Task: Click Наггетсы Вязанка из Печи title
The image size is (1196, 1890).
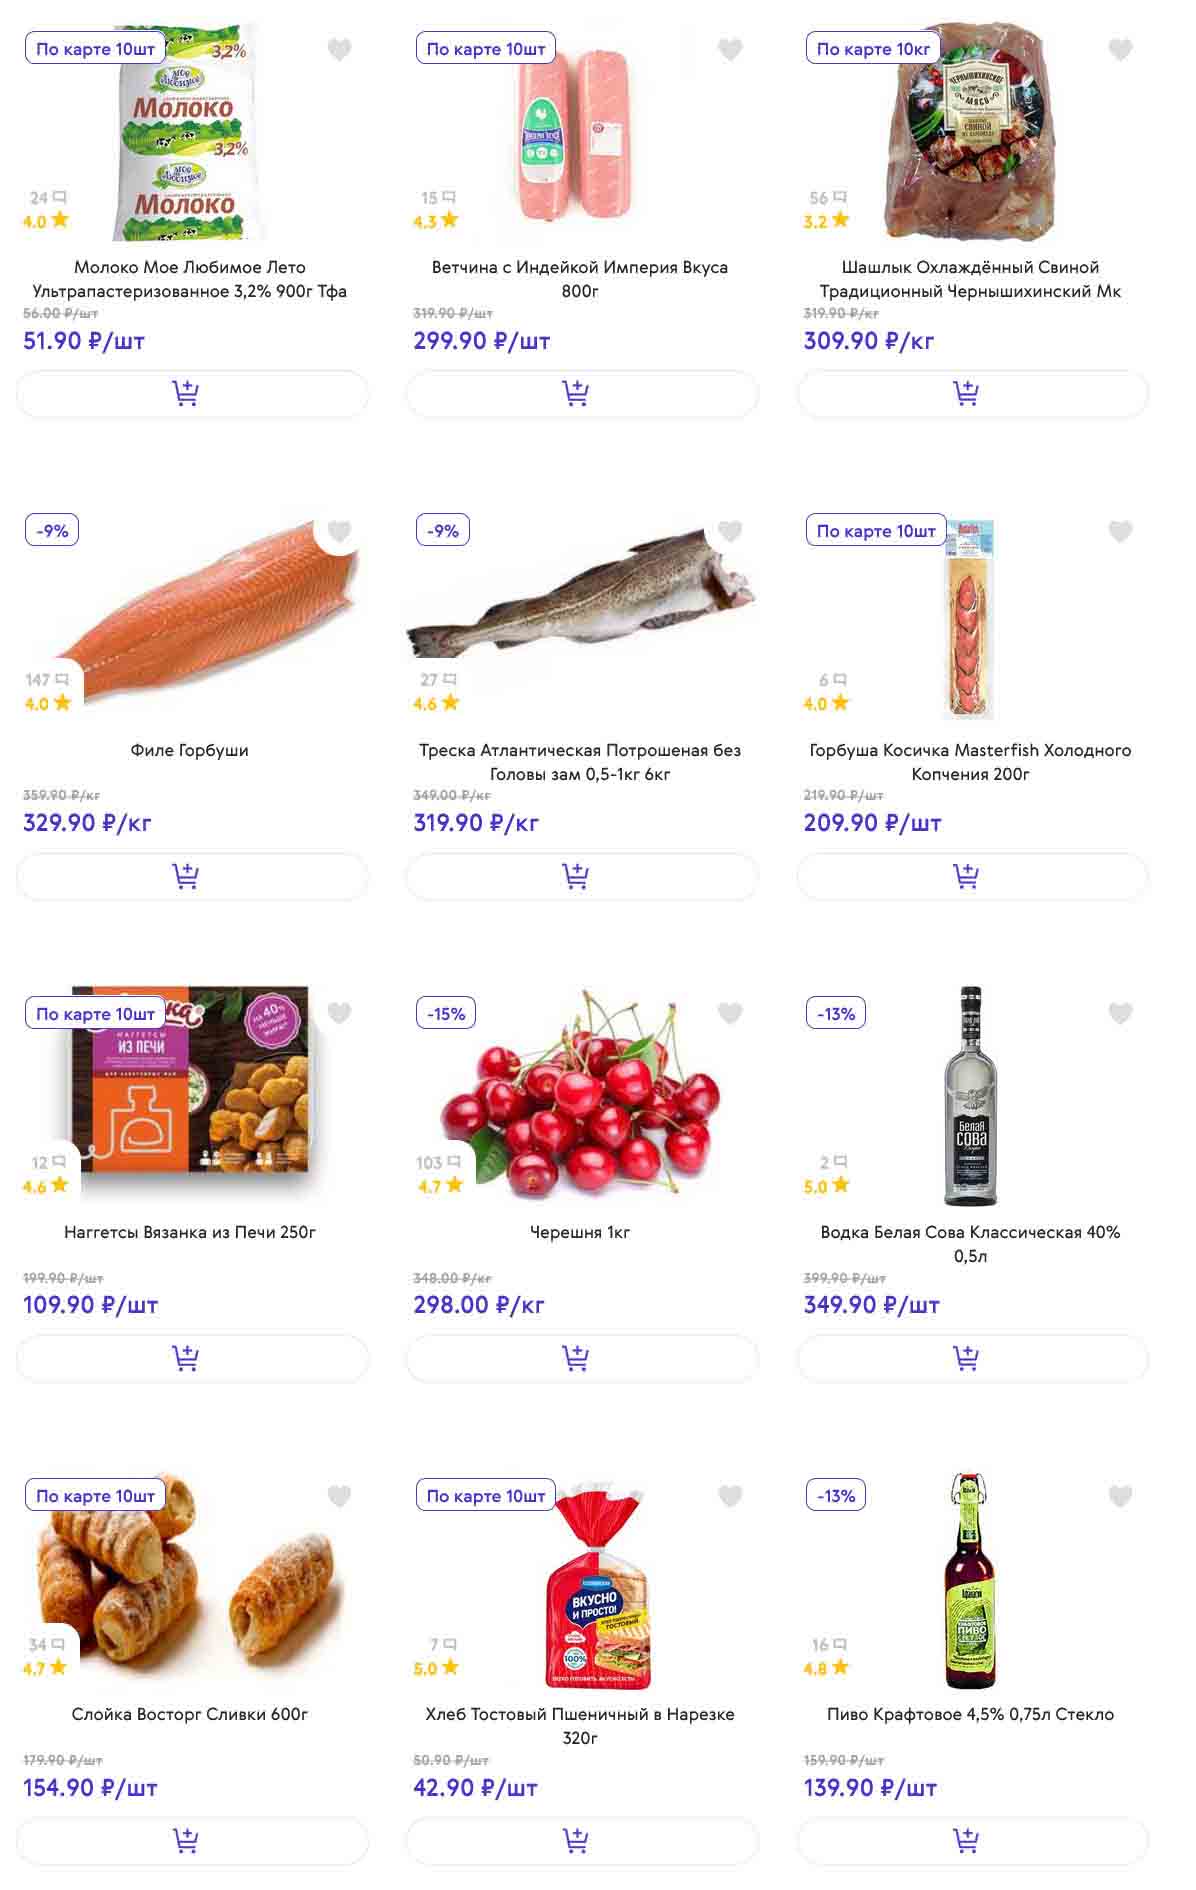Action: [x=190, y=1232]
